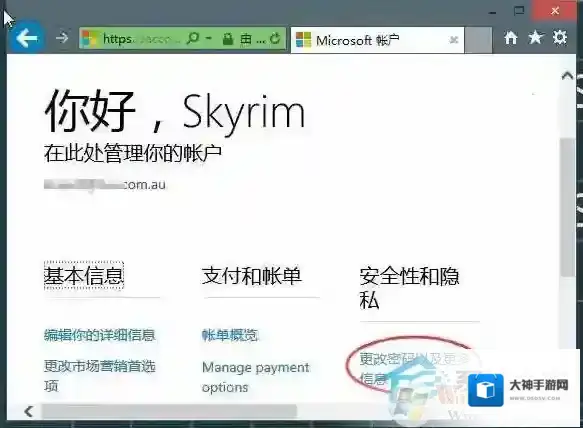583x428 pixels.
Task: Open the 帐单概览 link
Action: [x=230, y=335]
